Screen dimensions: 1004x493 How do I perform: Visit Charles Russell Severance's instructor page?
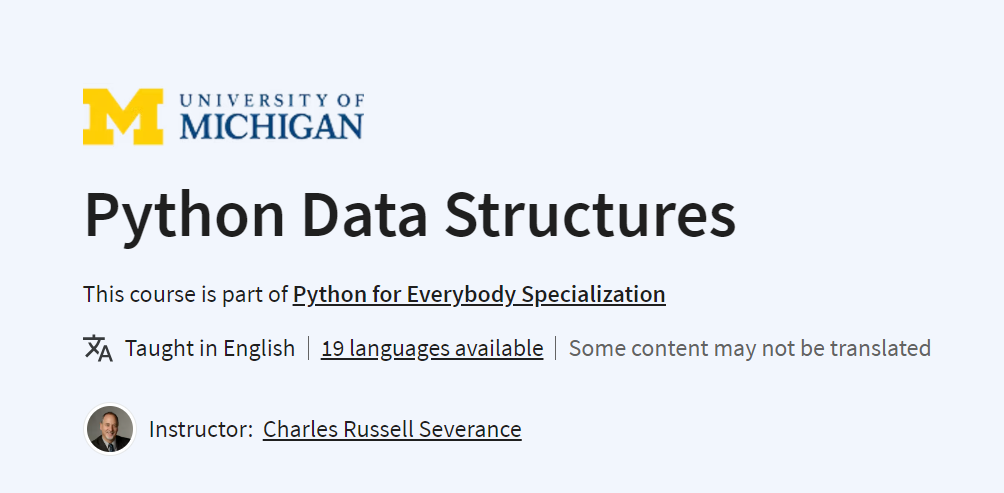click(x=392, y=429)
